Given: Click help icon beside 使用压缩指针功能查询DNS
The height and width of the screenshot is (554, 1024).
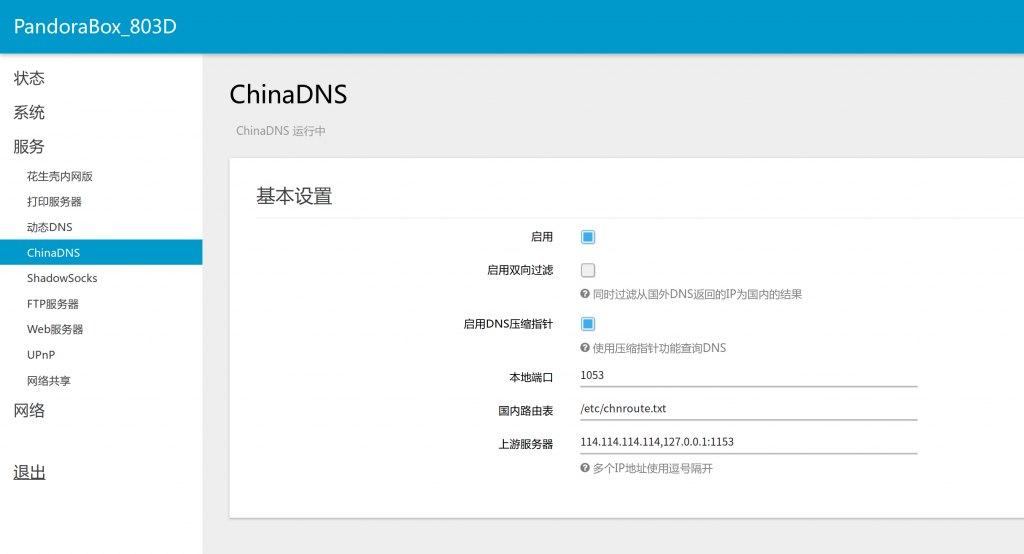Looking at the screenshot, I should pos(585,348).
